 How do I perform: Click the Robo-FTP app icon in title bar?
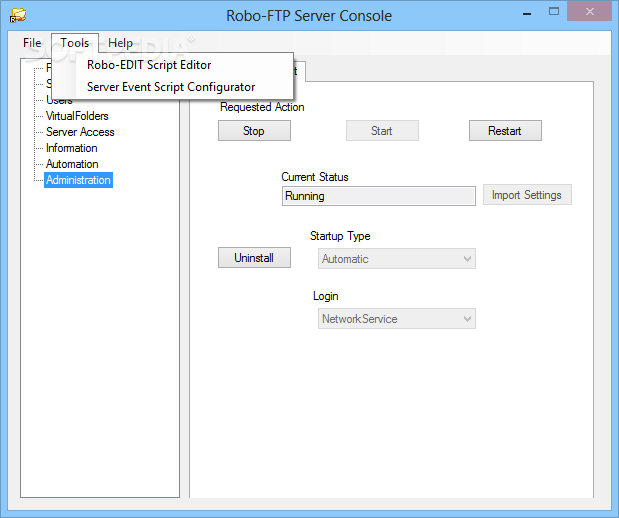[18, 15]
